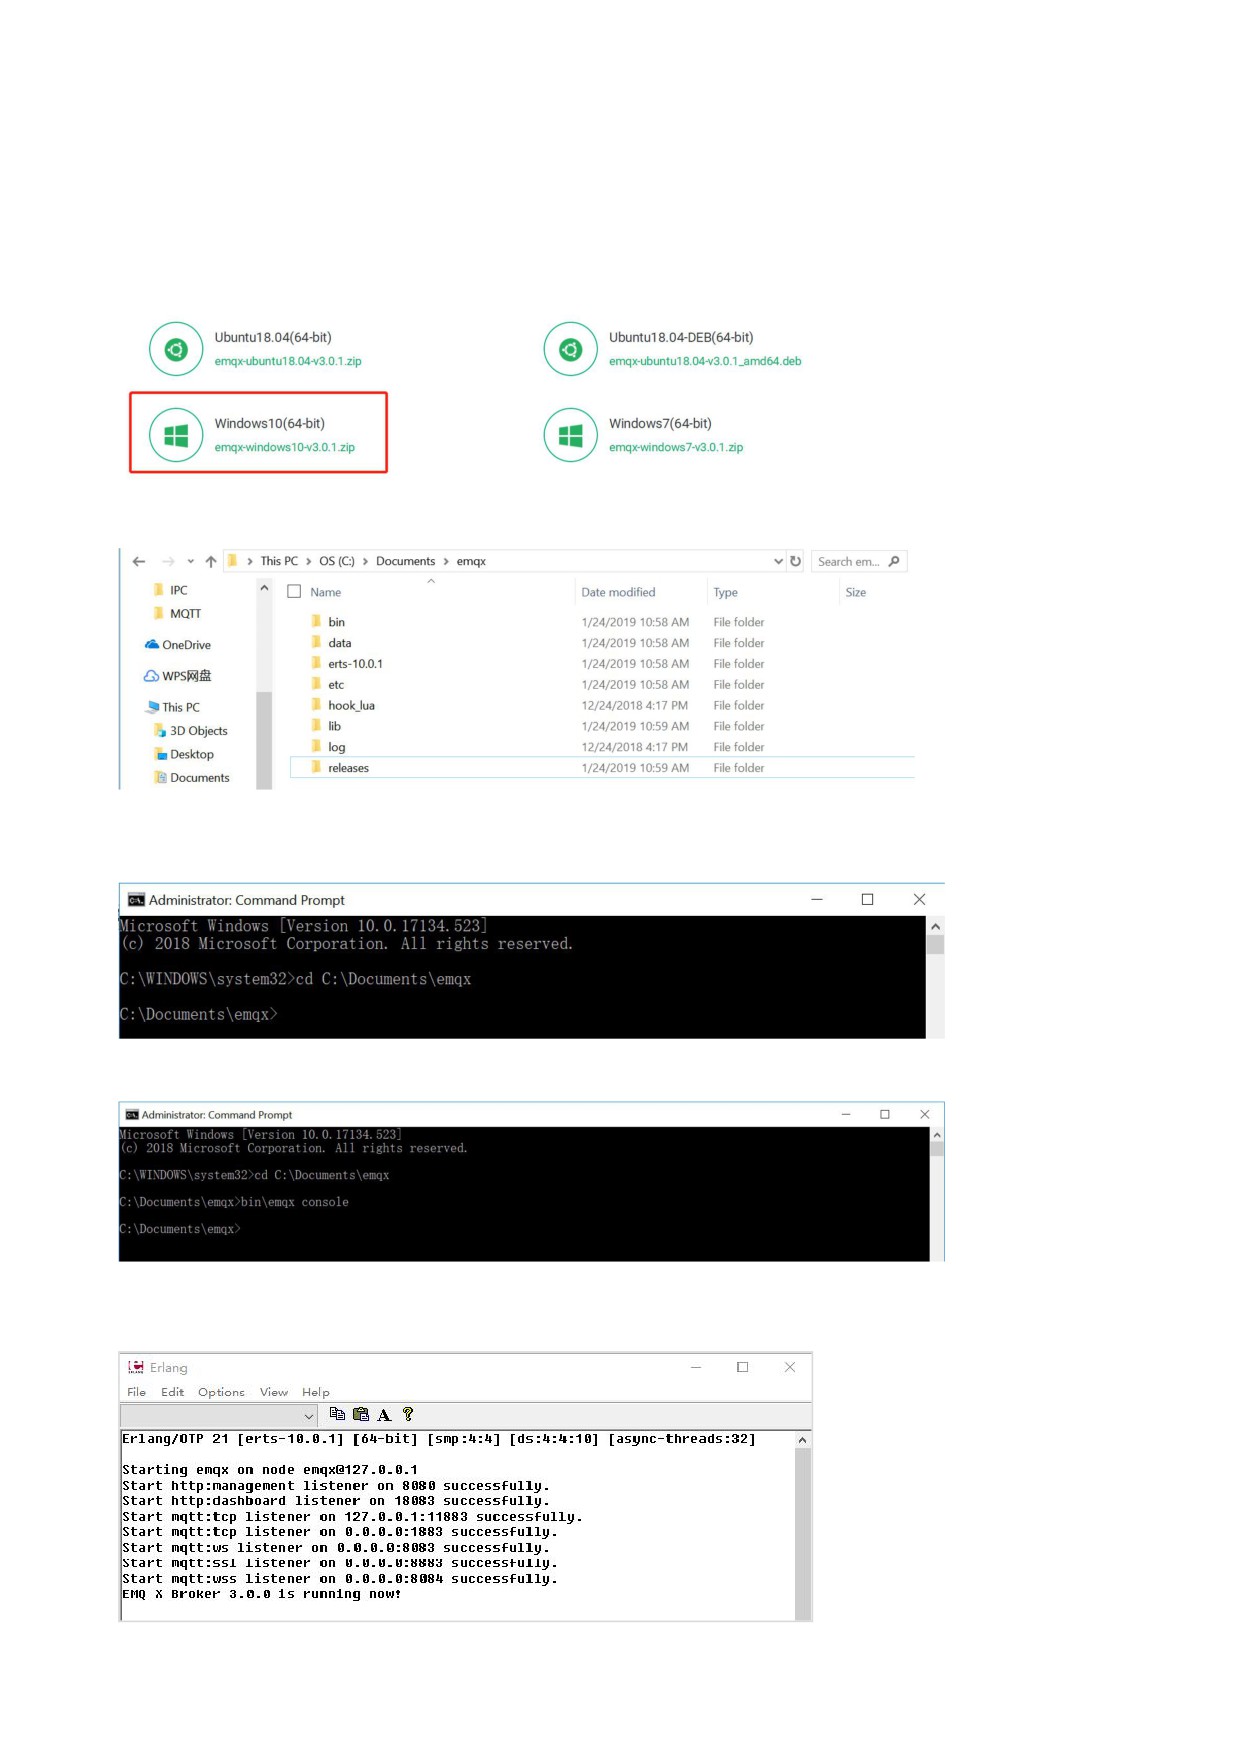This screenshot has height=1752, width=1239.
Task: Open the Erlang Edit menu
Action: tap(173, 1392)
